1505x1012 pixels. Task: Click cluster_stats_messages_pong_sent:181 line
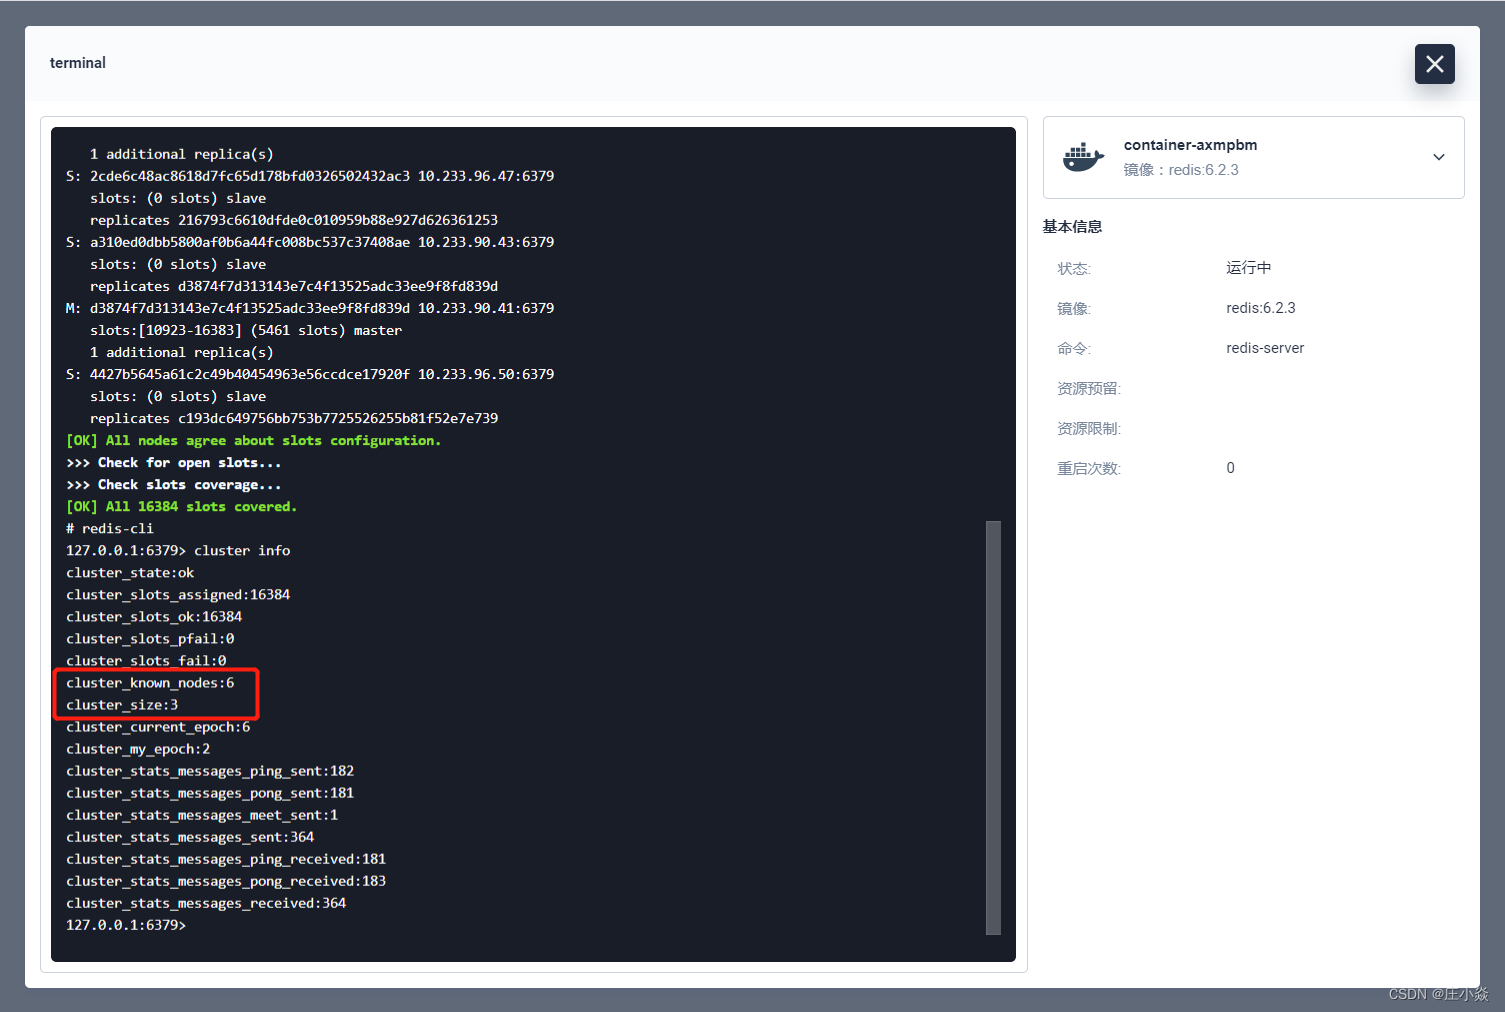210,793
